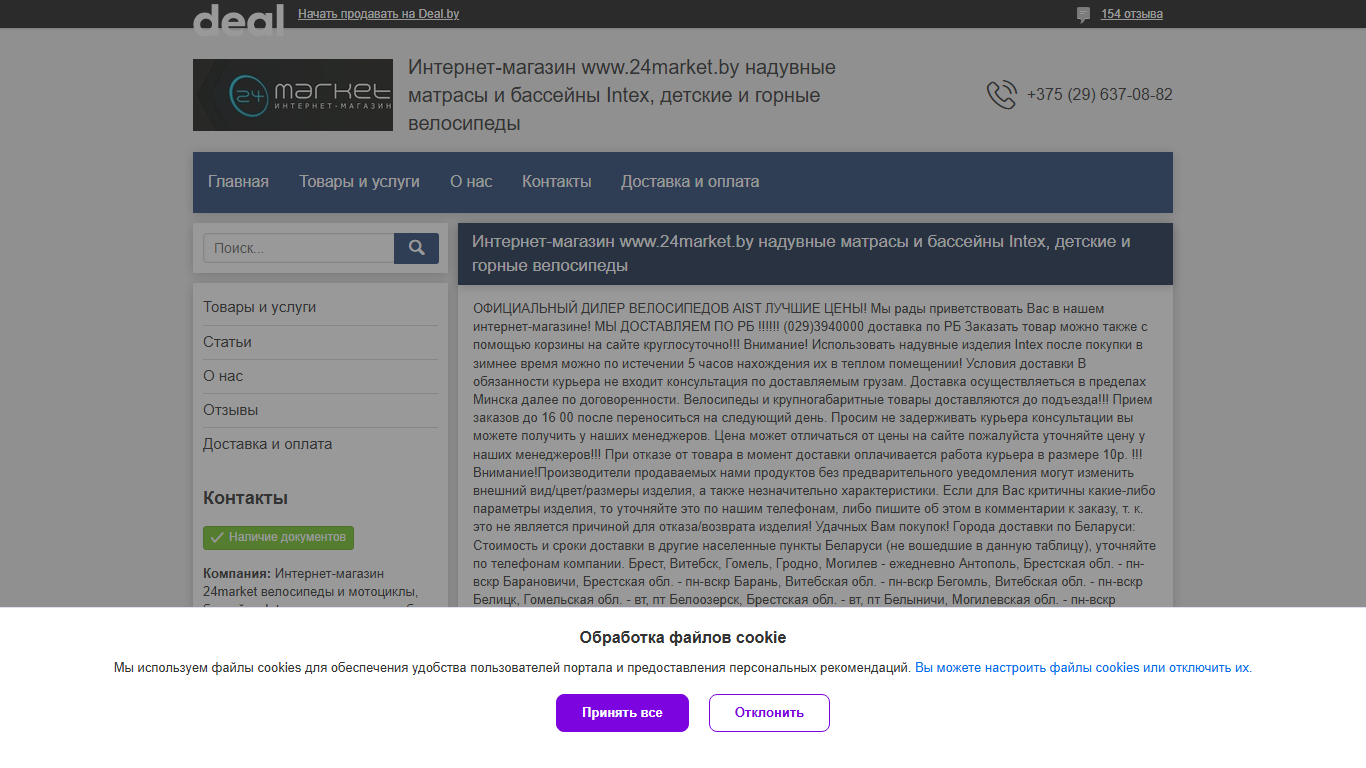Screen dimensions: 1366x768
Task: Click the Deal logo in top bar
Action: tap(238, 19)
